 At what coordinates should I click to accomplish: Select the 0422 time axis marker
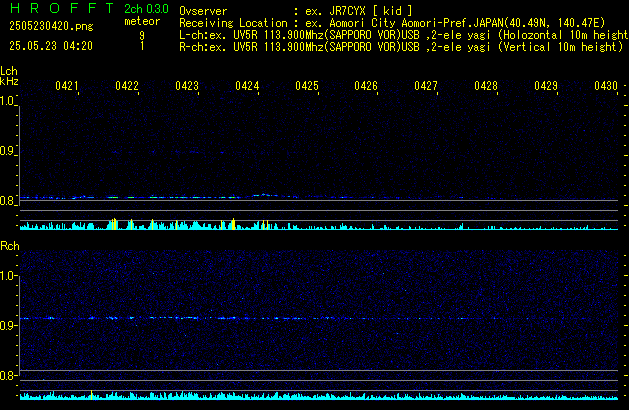pos(127,86)
